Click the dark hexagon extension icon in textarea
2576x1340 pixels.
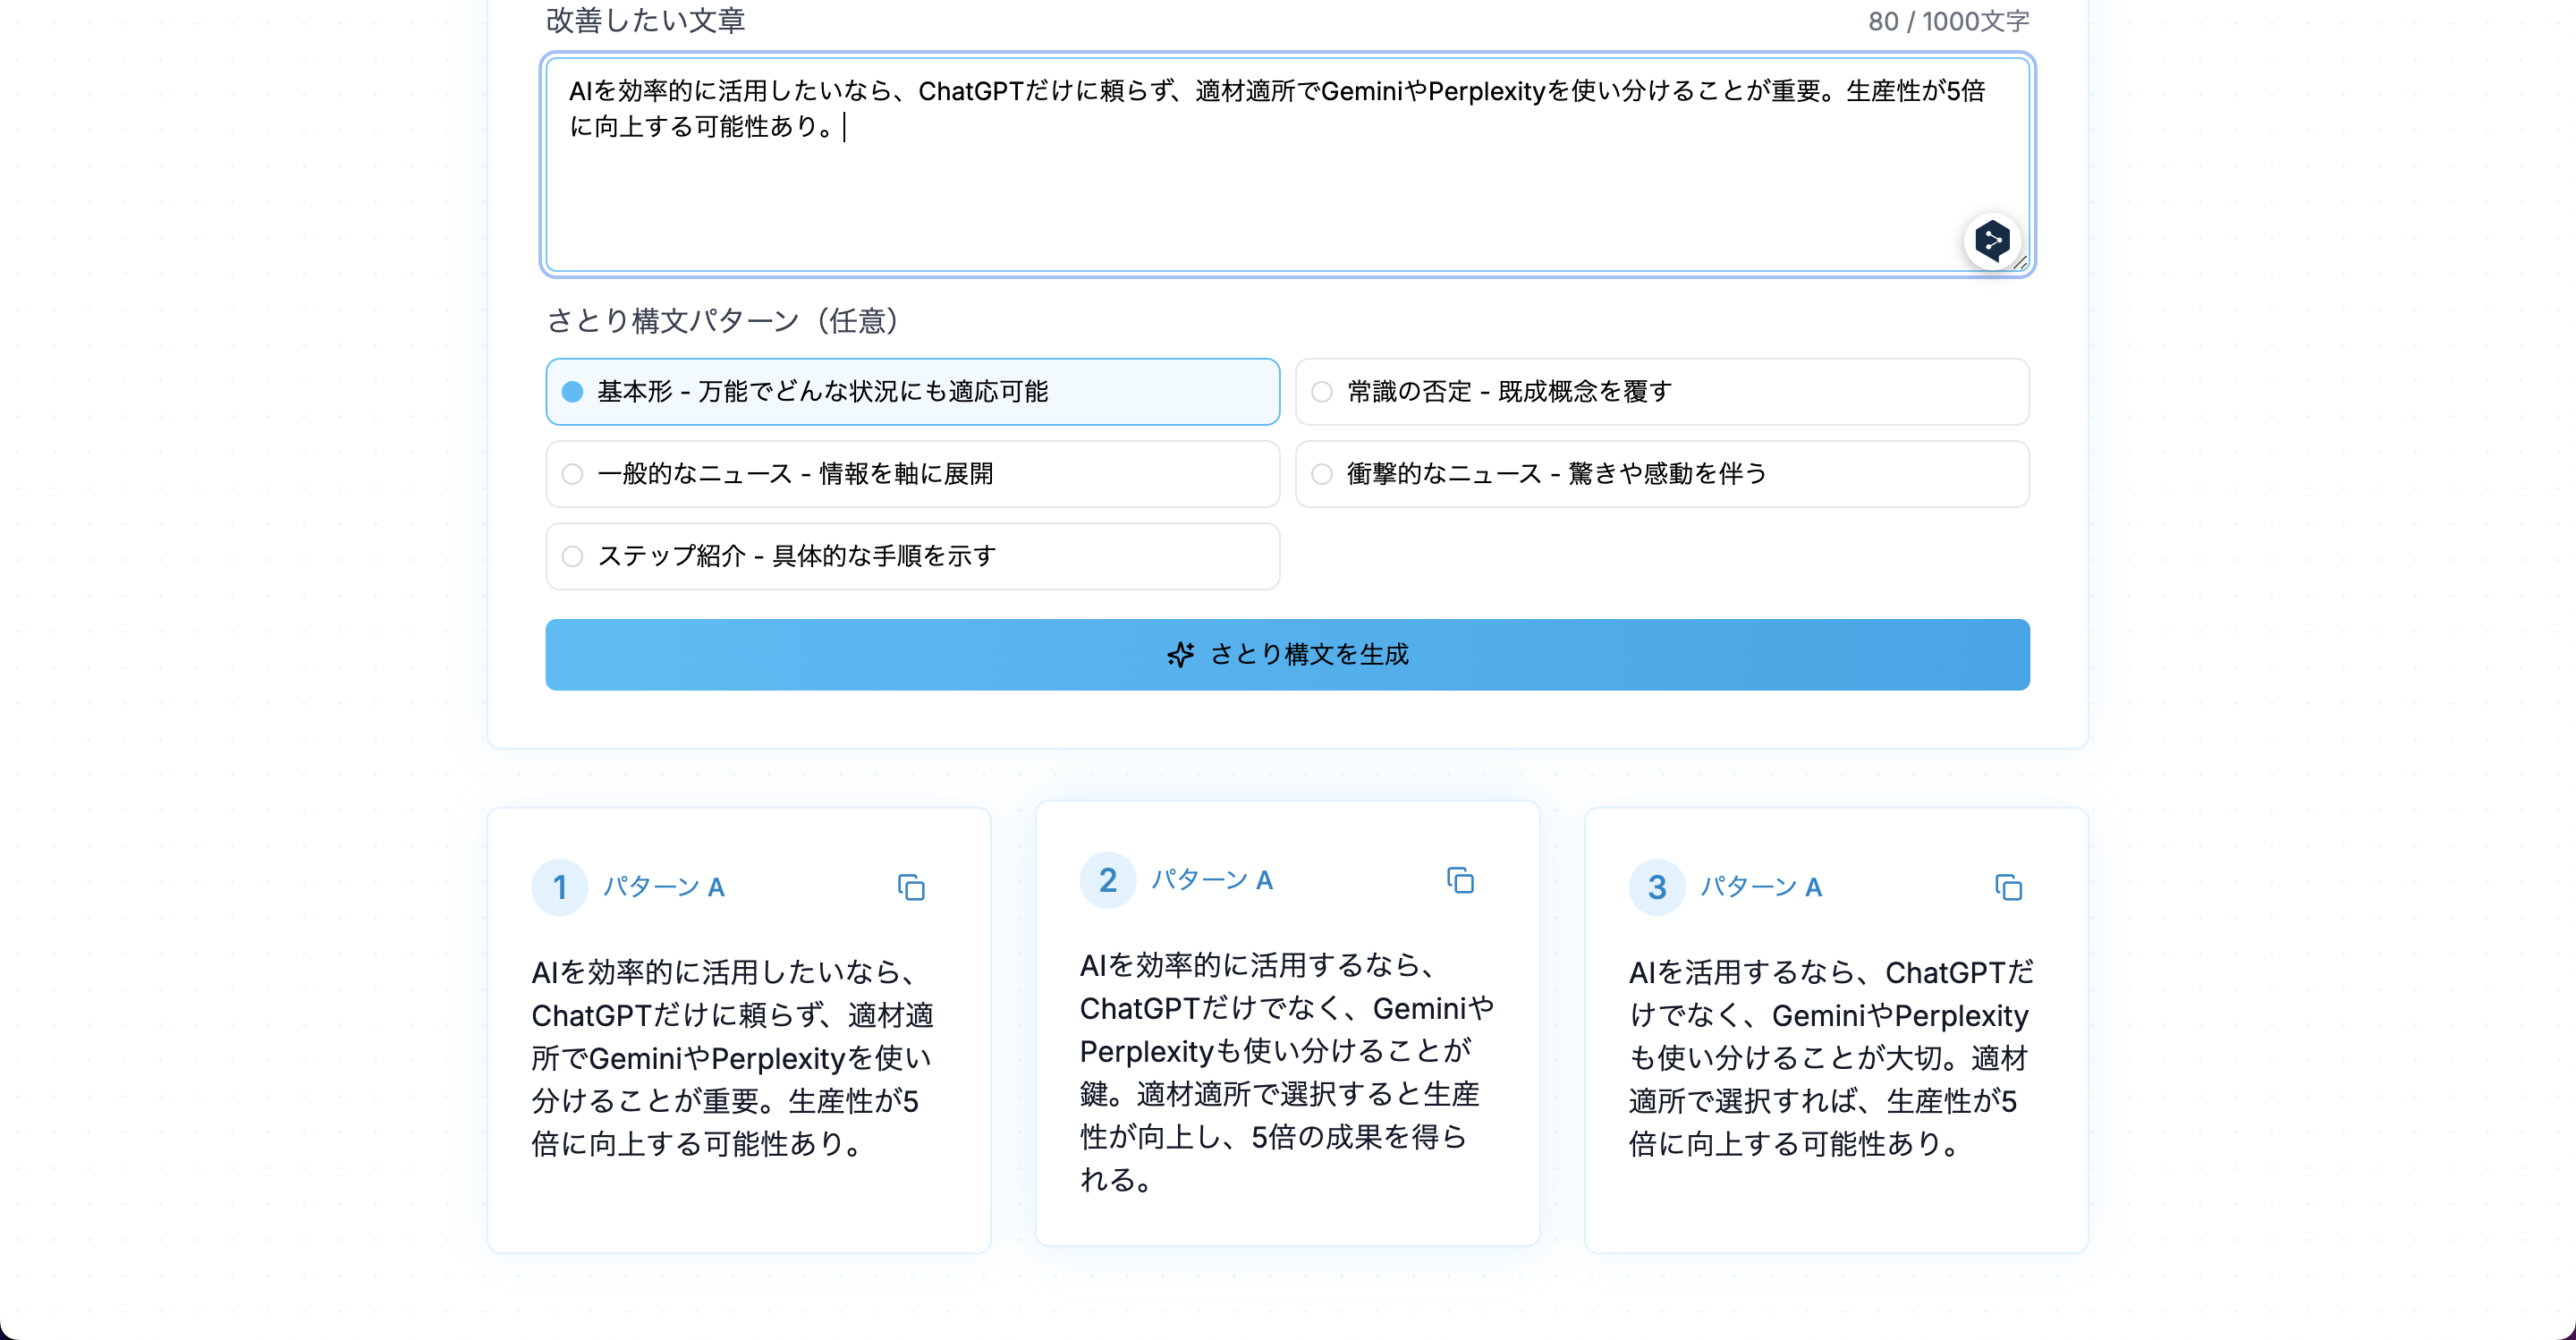coord(1992,241)
